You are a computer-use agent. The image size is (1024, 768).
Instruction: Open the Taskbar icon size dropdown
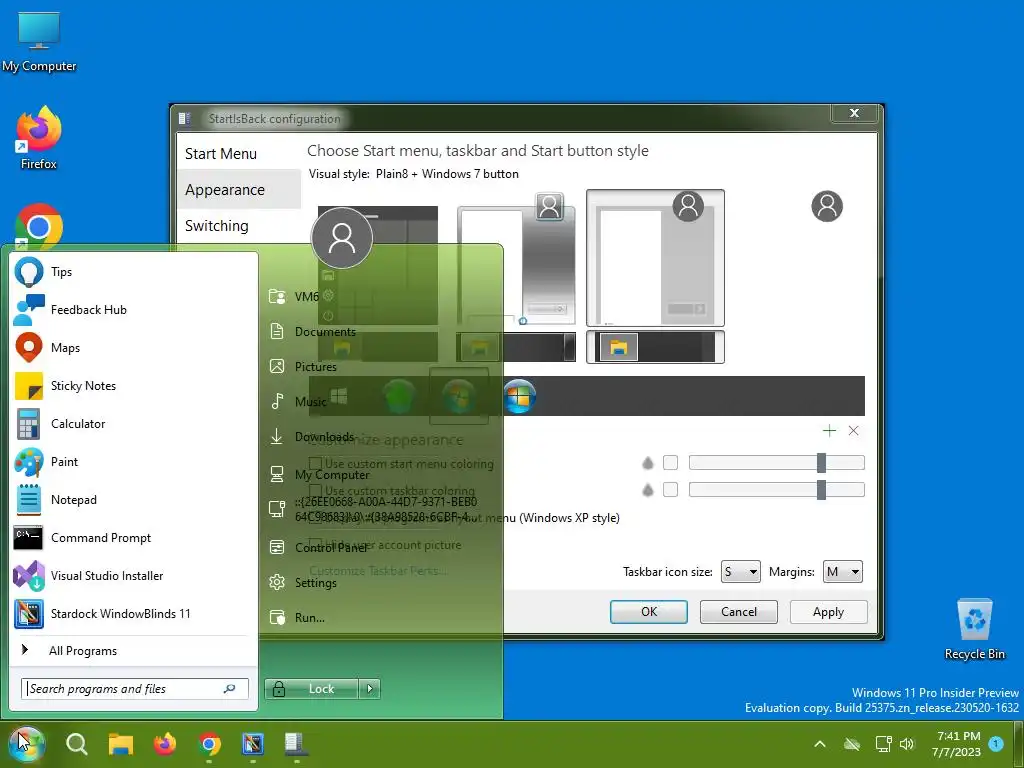pos(740,572)
